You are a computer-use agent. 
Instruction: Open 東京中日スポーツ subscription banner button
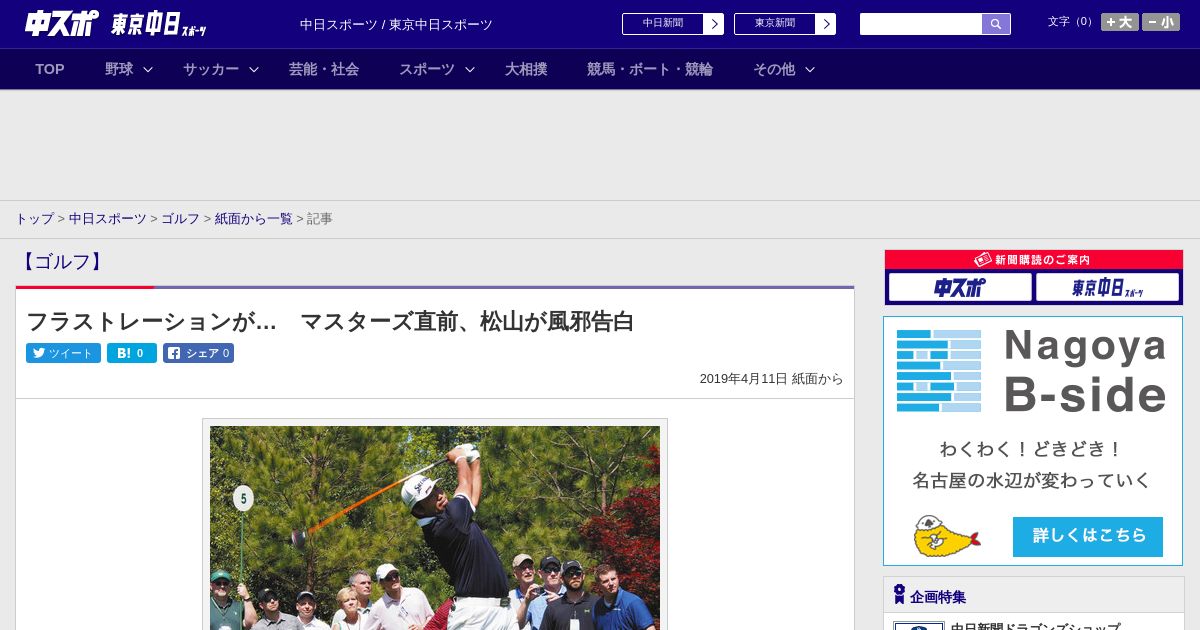click(1108, 288)
